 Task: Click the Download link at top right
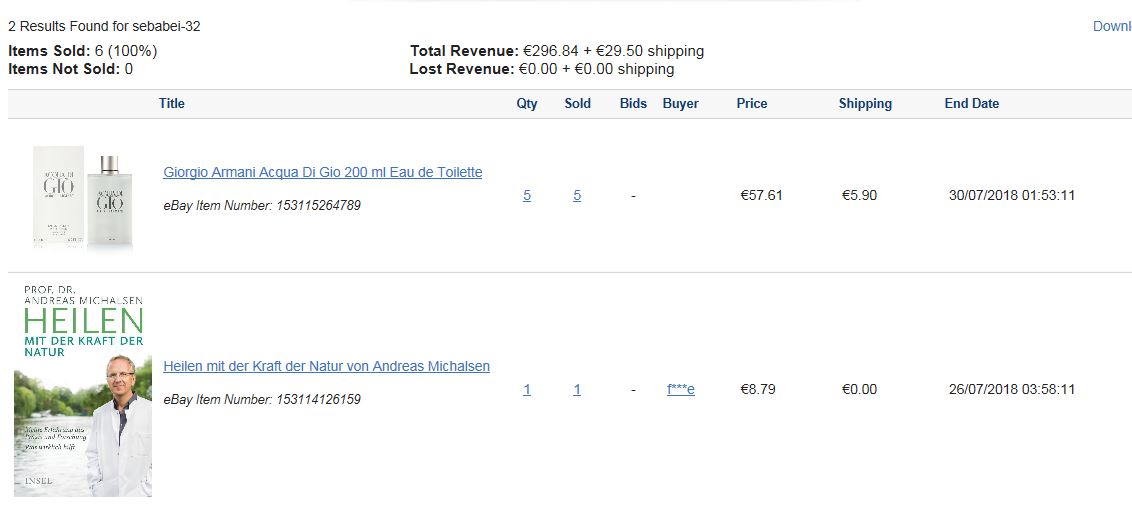(x=1112, y=26)
